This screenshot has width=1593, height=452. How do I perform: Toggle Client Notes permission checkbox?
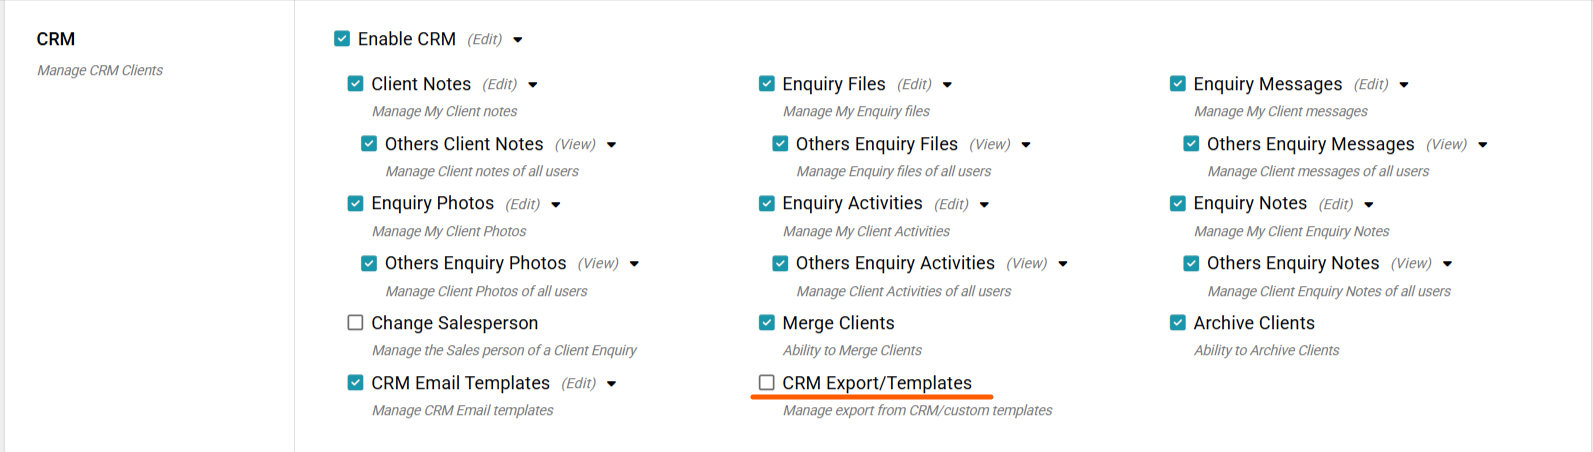pos(355,84)
